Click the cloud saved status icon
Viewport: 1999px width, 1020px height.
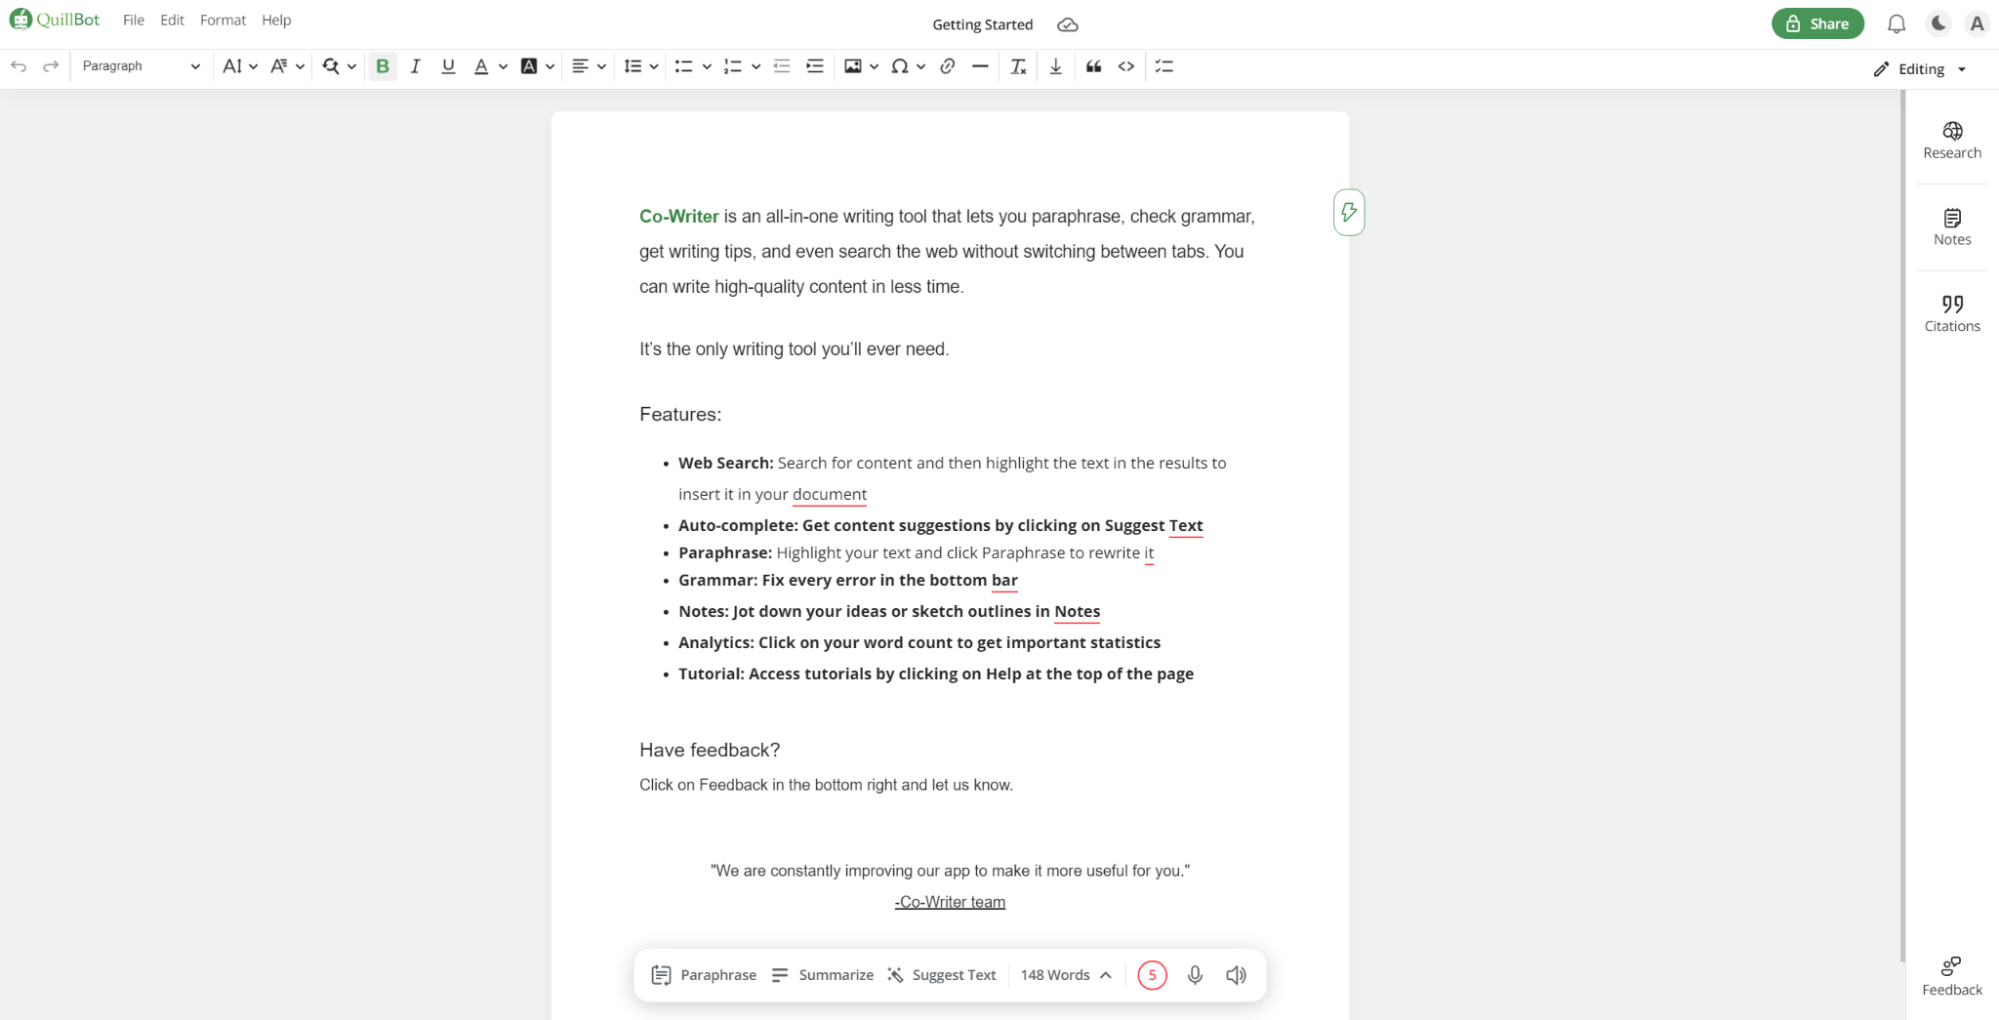1068,25
